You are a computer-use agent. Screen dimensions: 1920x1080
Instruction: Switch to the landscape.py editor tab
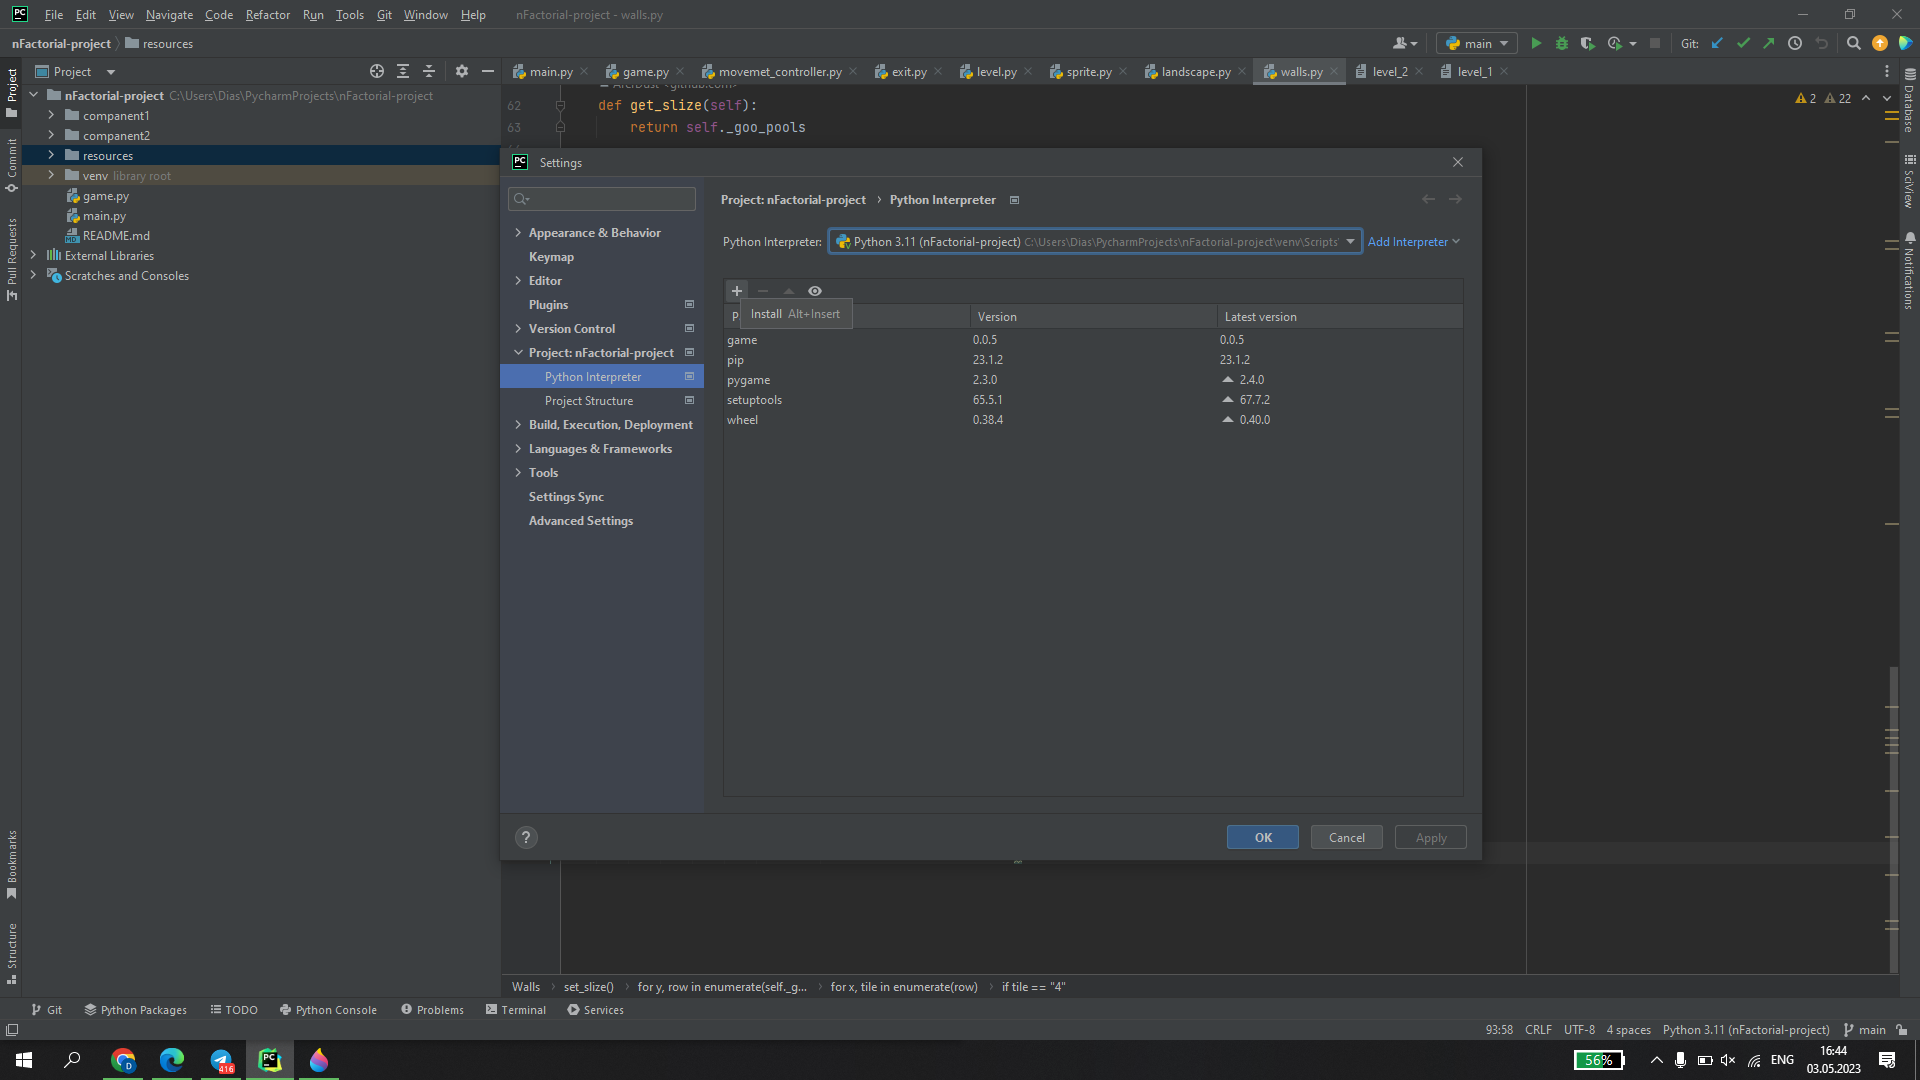point(1195,72)
